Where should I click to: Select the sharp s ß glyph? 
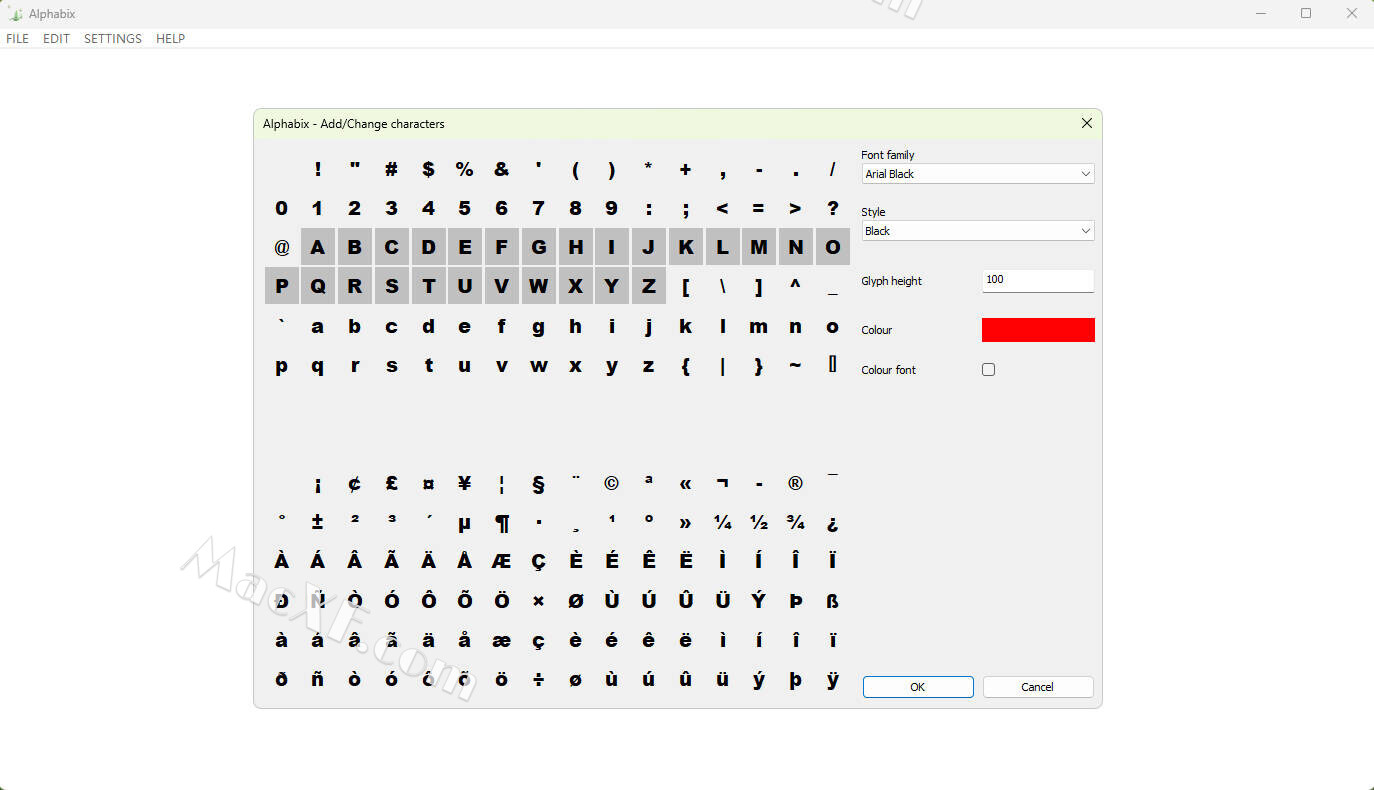point(832,601)
